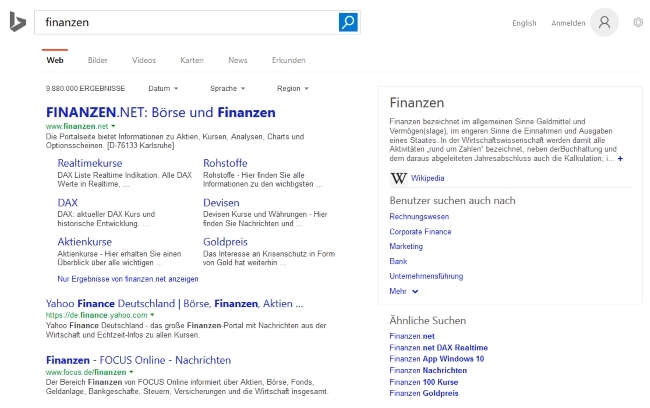Click the magnifier search button
The height and width of the screenshot is (408, 650).
coord(348,22)
